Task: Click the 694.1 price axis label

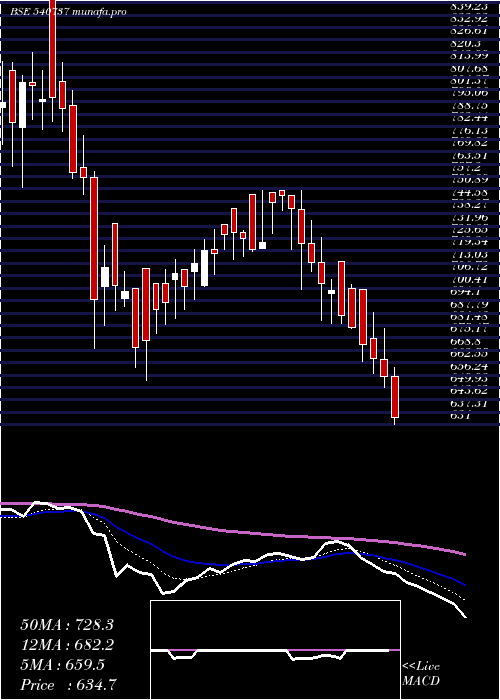Action: click(x=467, y=292)
